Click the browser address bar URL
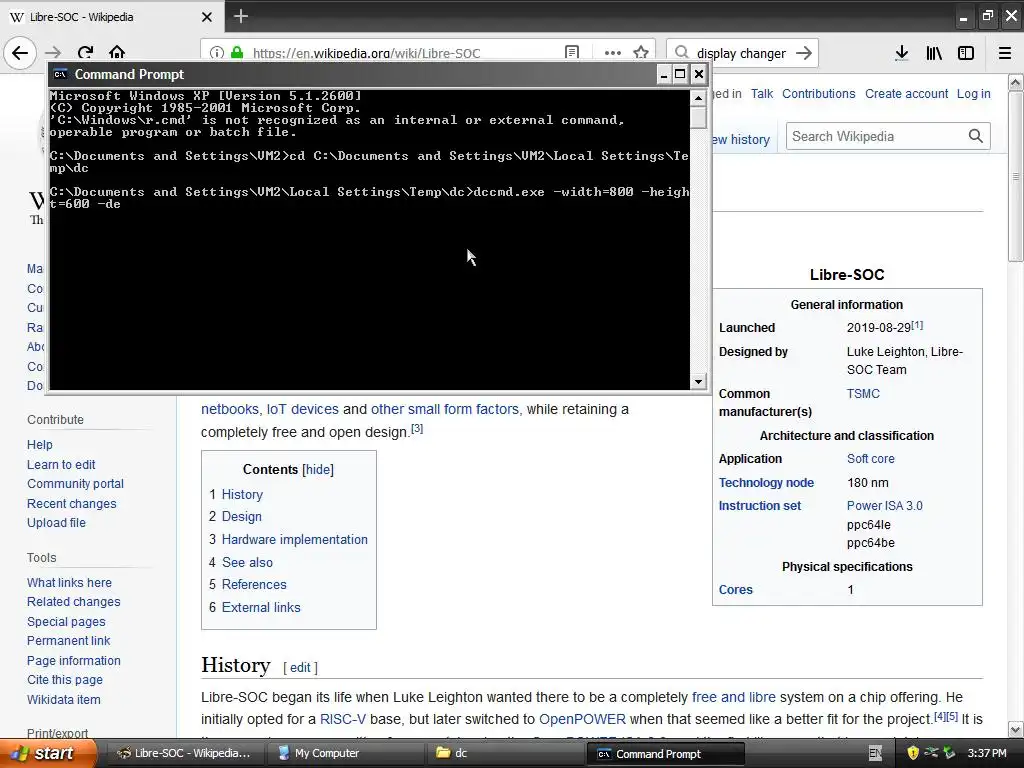This screenshot has height=768, width=1024. coord(366,53)
